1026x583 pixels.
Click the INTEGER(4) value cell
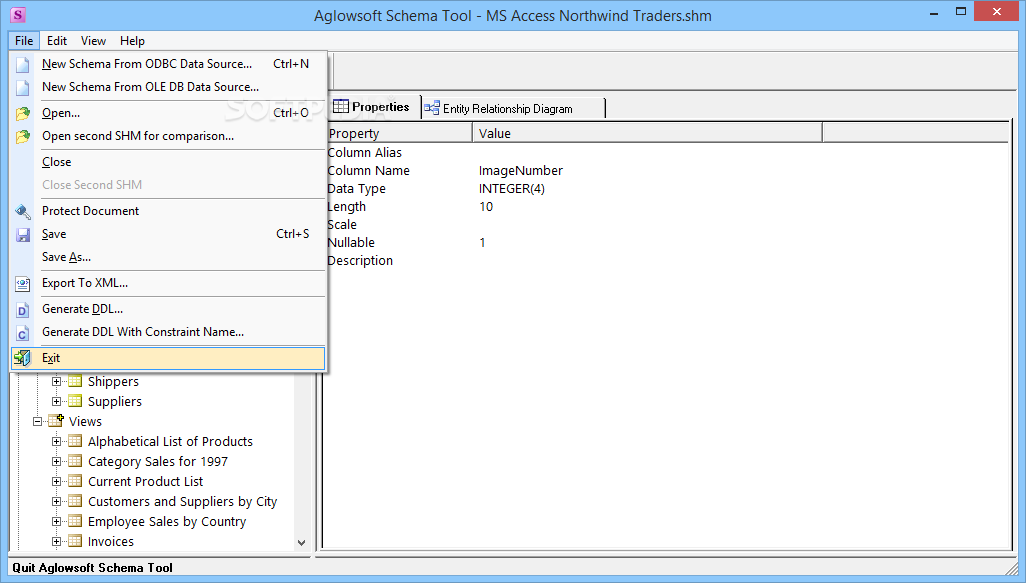512,189
